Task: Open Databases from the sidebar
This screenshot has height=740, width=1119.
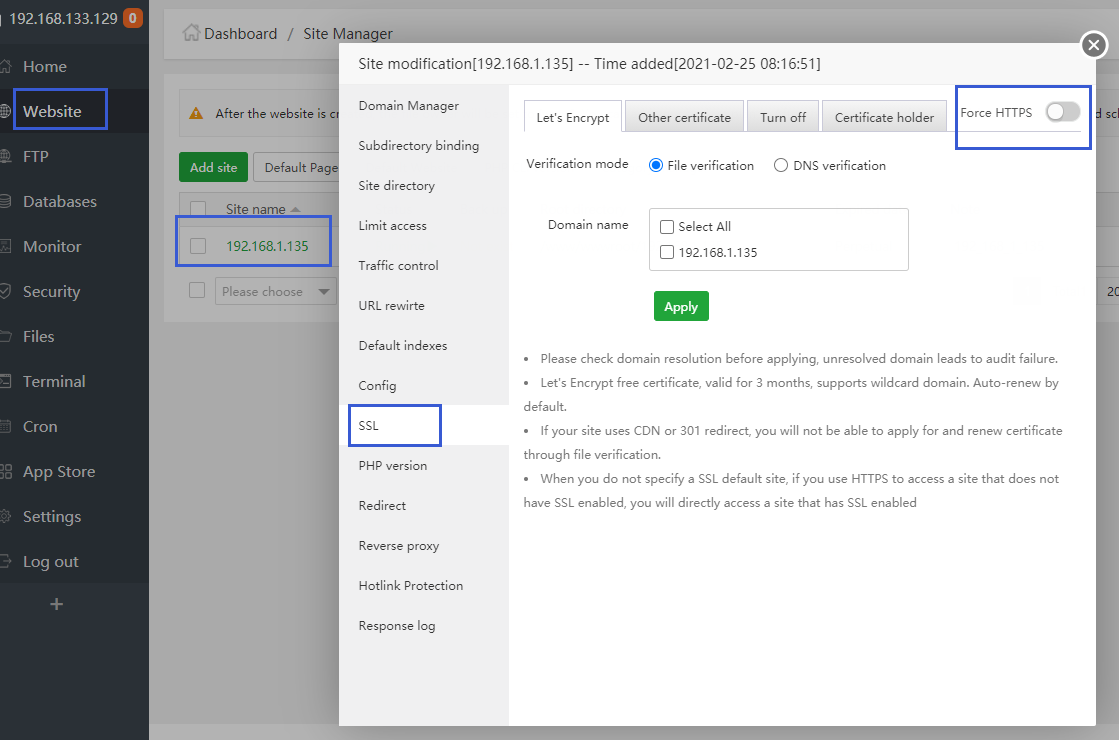Action: 60,201
